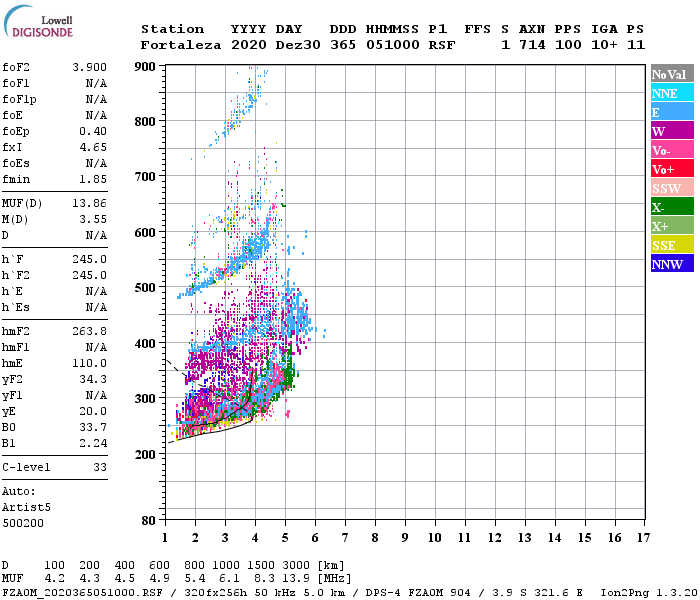700x600 pixels.
Task: Click the B0 value 33.7
Action: coord(93,428)
